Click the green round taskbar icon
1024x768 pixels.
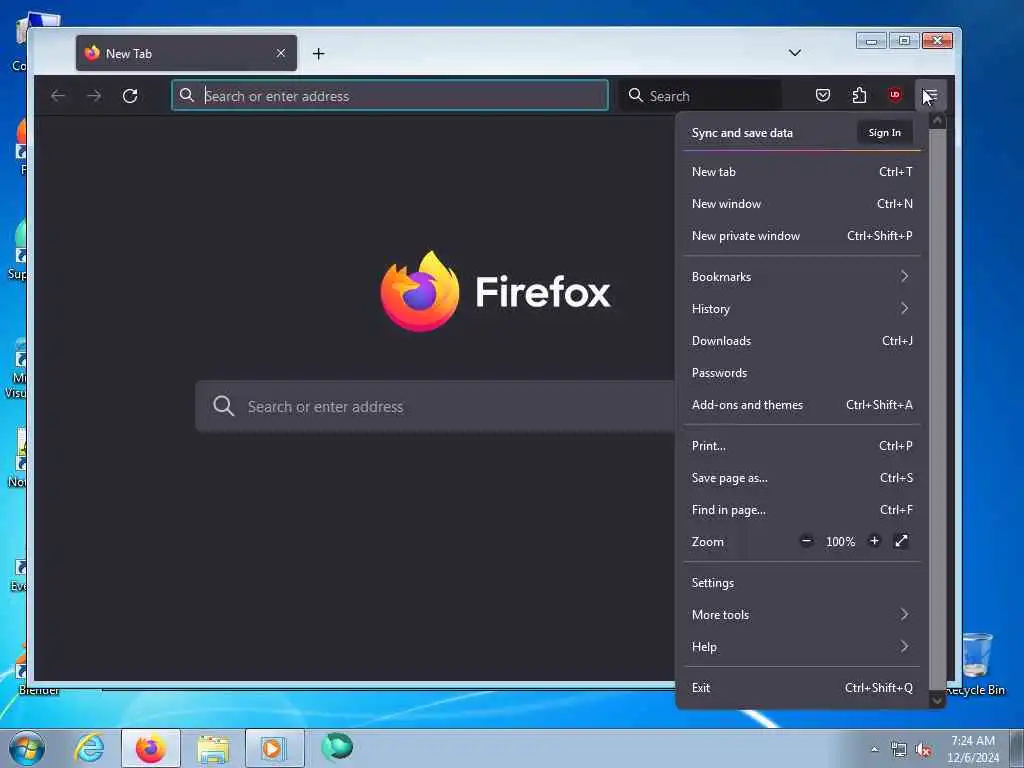click(337, 747)
